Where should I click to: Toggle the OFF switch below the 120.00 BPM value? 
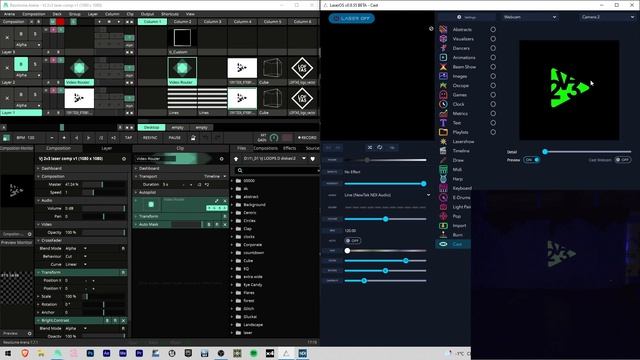pos(353,241)
